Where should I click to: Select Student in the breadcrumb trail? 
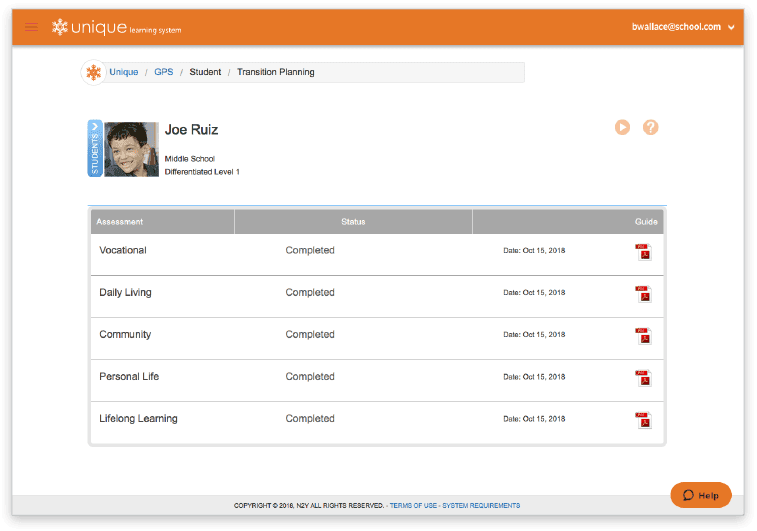[205, 73]
